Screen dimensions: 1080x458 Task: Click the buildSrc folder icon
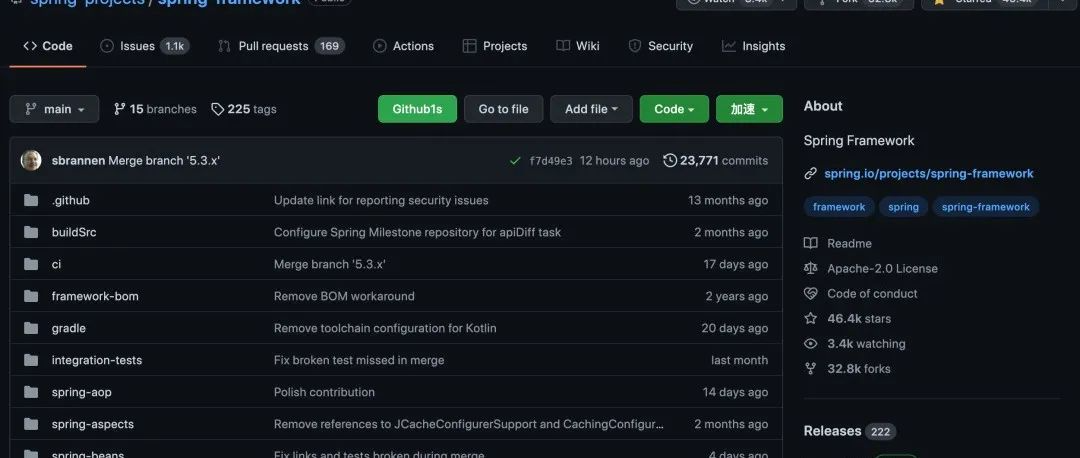[31, 232]
